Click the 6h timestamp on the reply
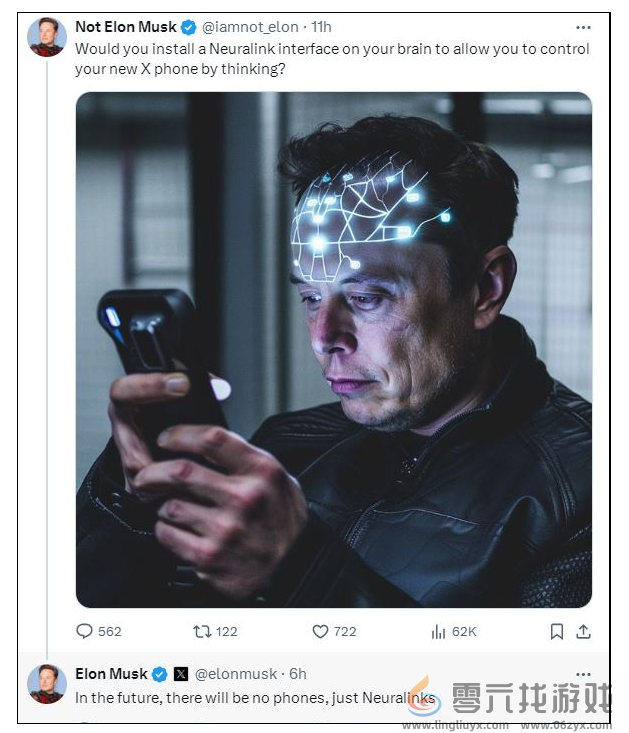 [298, 674]
